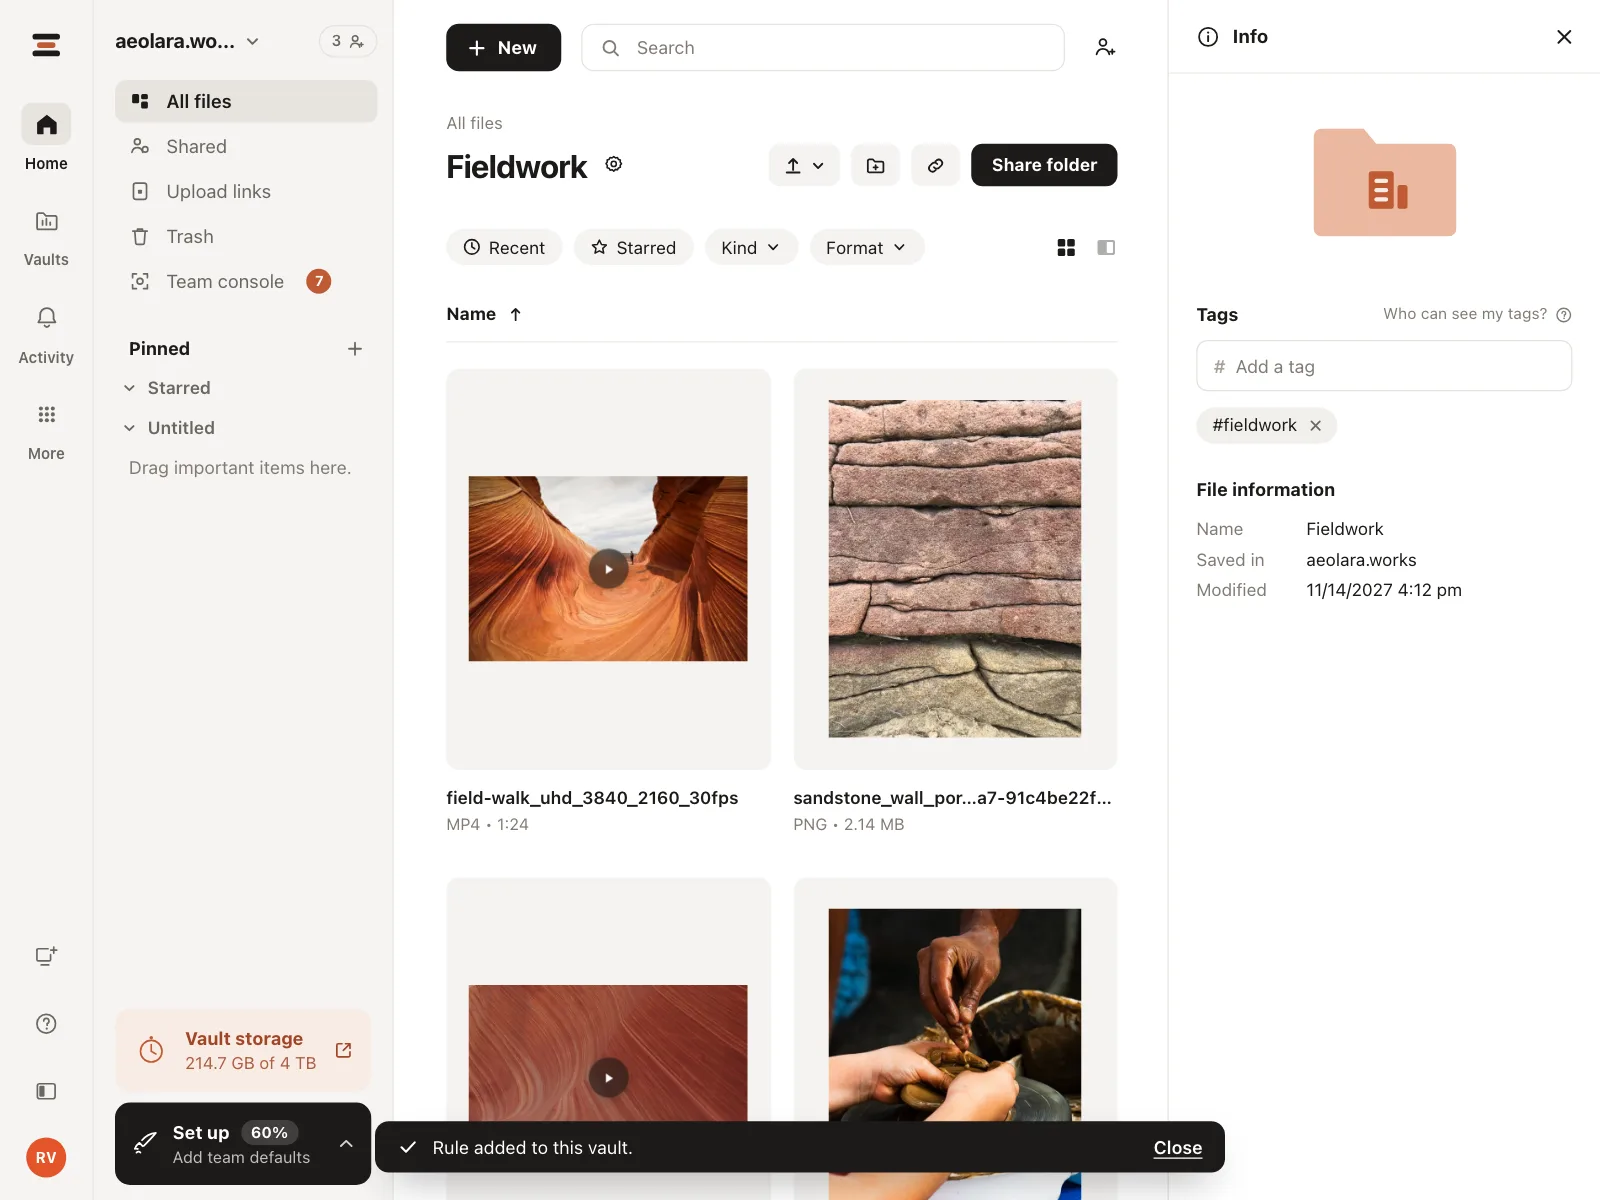Click the New button
Screen dimensions: 1600x1200
(x=503, y=47)
